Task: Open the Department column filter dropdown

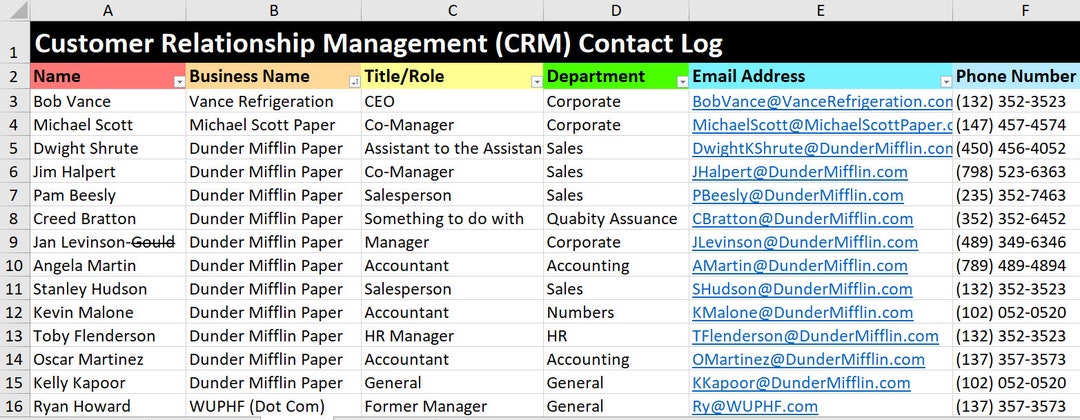Action: click(683, 82)
